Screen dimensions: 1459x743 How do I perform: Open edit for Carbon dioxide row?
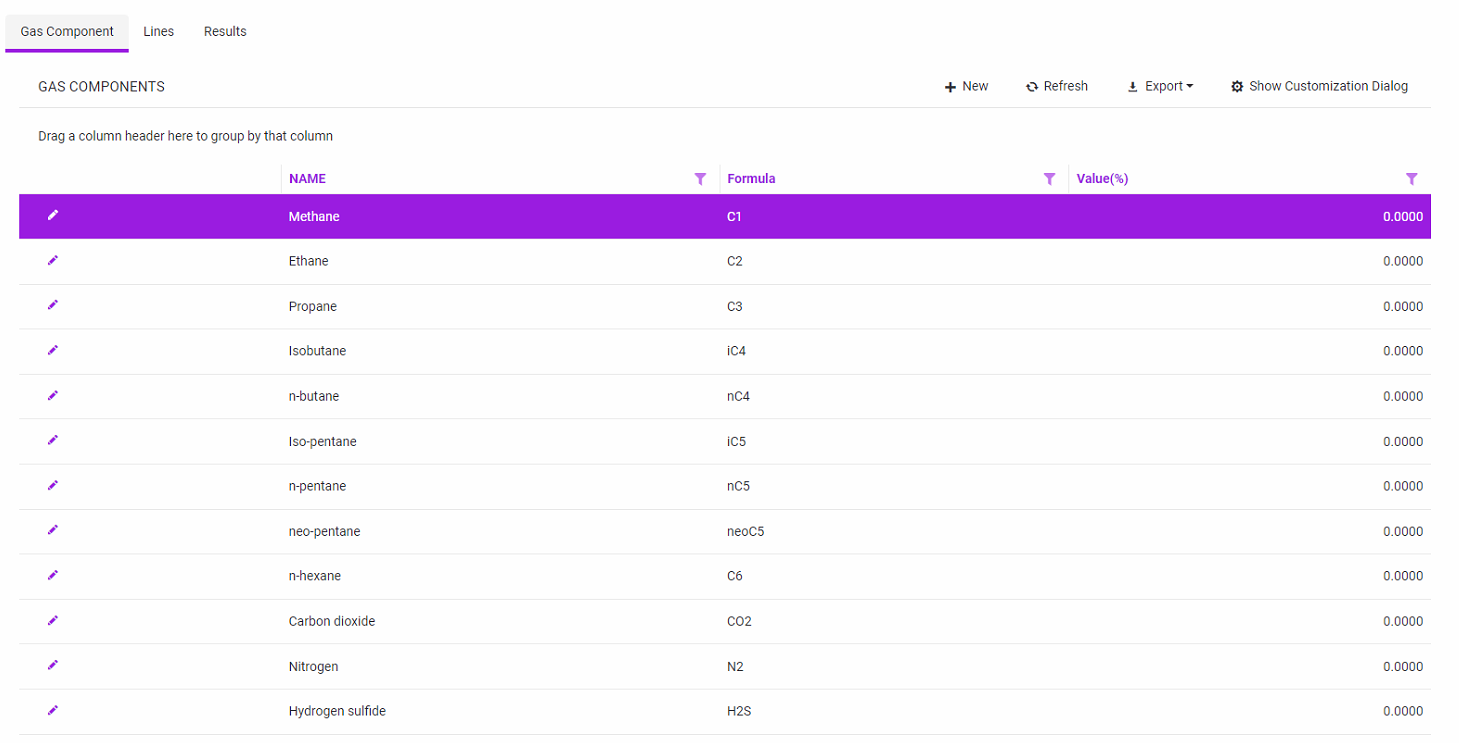click(x=53, y=620)
